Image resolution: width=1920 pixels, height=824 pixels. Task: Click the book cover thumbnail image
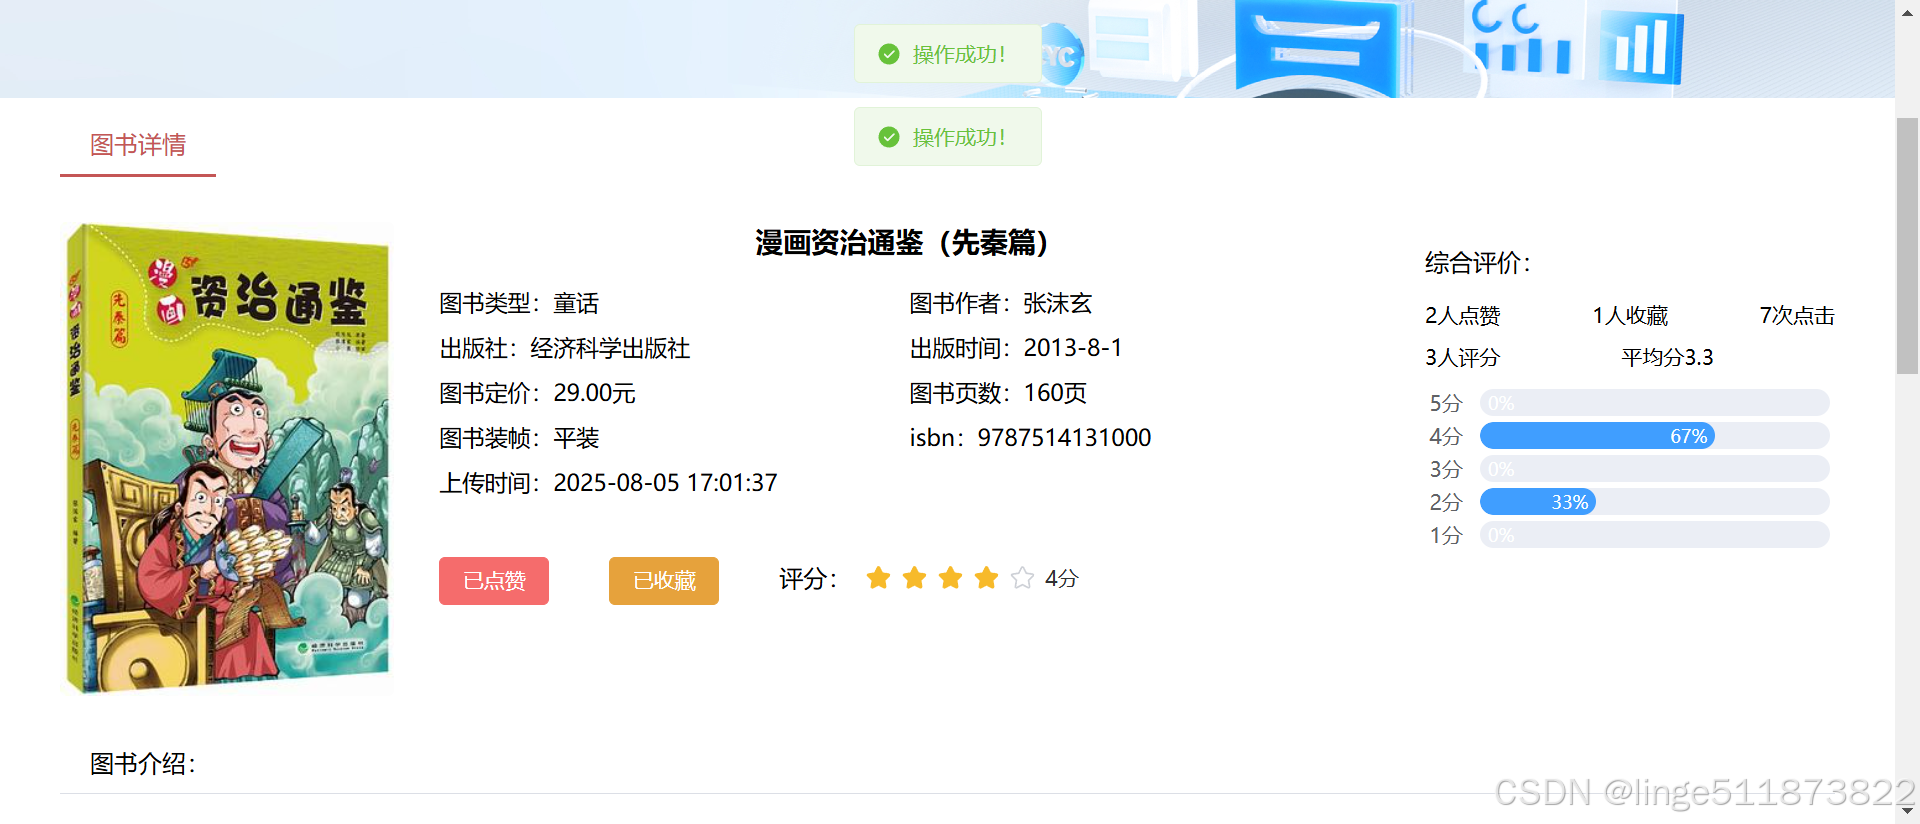tap(227, 458)
